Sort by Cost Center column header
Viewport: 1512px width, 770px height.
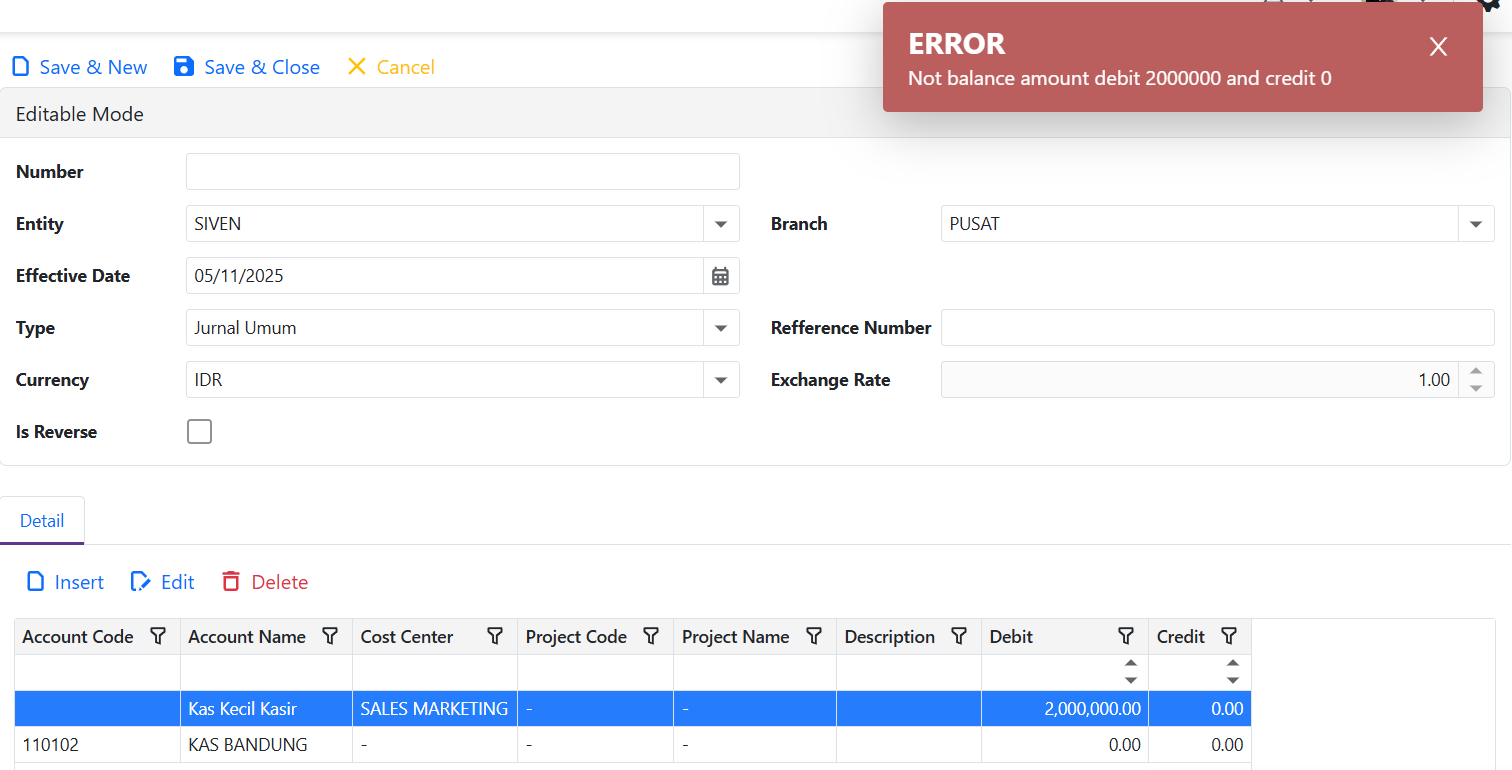coord(407,637)
